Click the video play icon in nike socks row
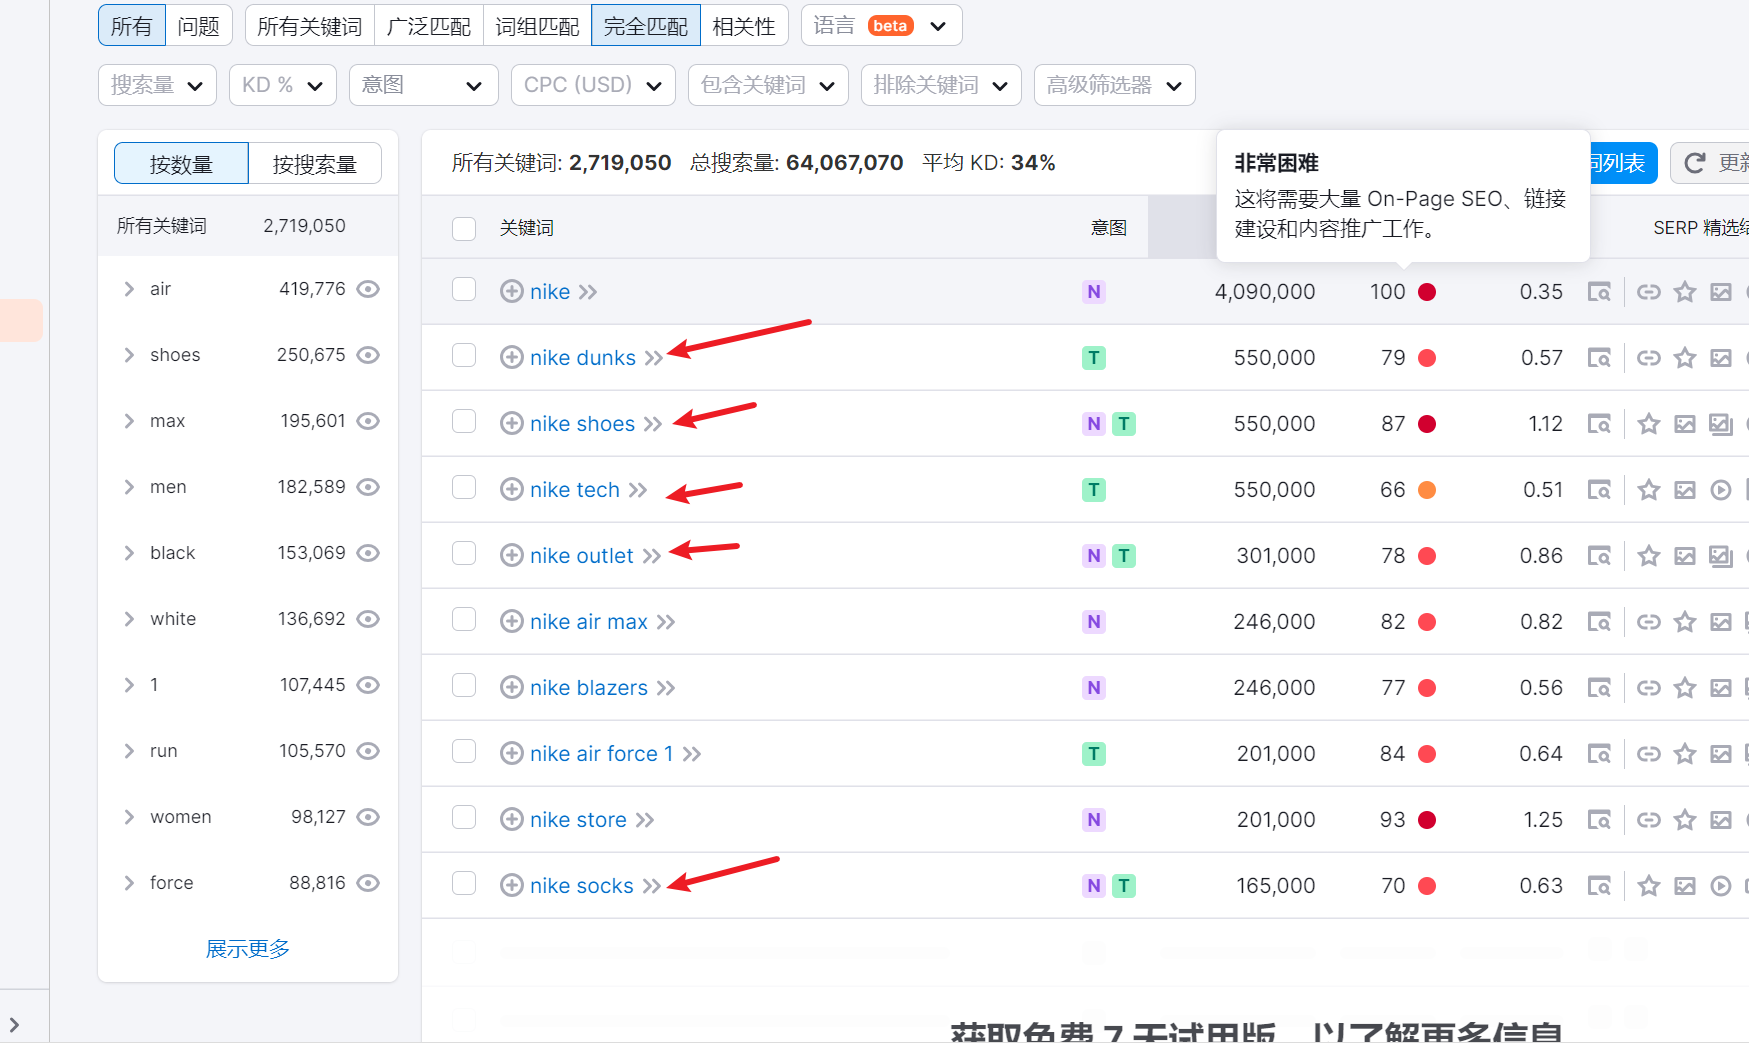Viewport: 1749px width, 1043px height. coord(1720,886)
